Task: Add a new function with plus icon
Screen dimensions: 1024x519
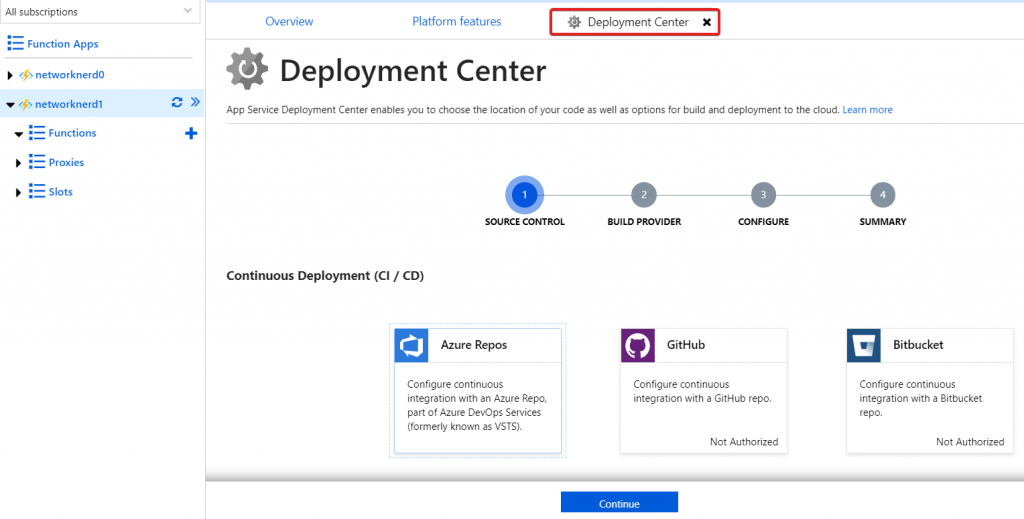Action: pos(191,133)
